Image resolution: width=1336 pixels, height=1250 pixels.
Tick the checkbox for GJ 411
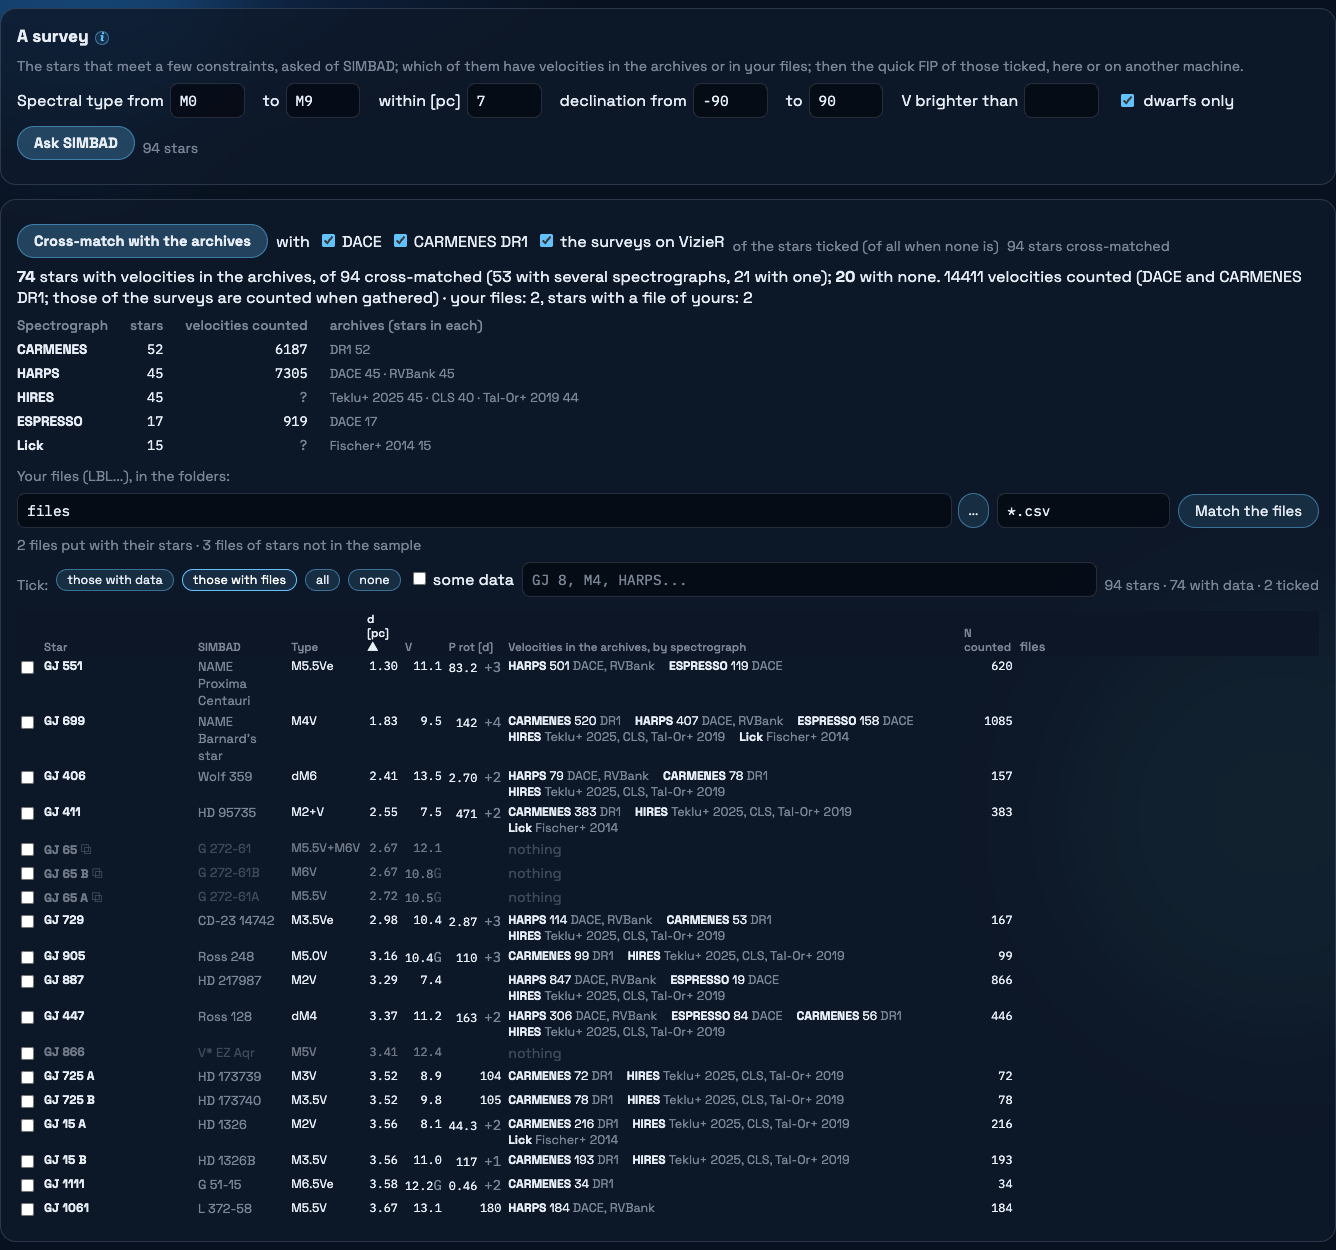click(x=28, y=813)
